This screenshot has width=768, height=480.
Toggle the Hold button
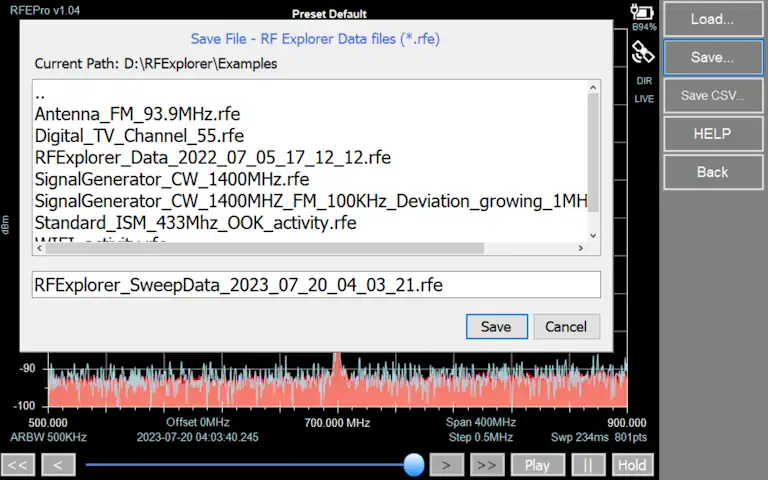pos(632,465)
